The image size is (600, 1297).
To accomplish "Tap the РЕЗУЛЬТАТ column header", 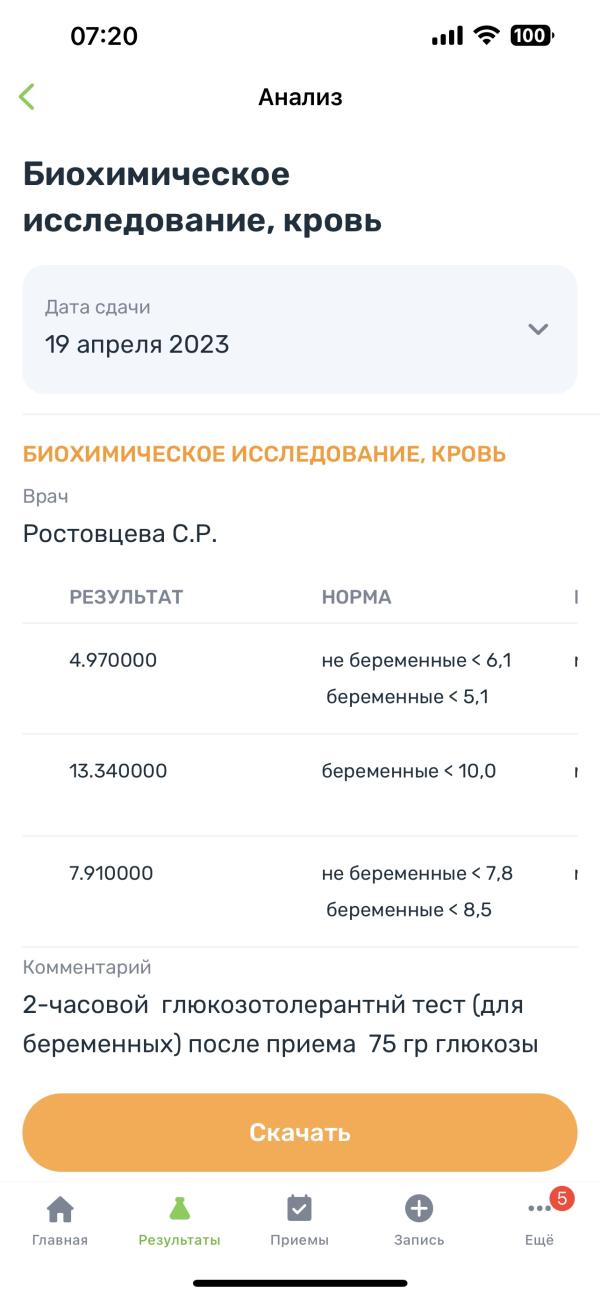I will (x=126, y=598).
